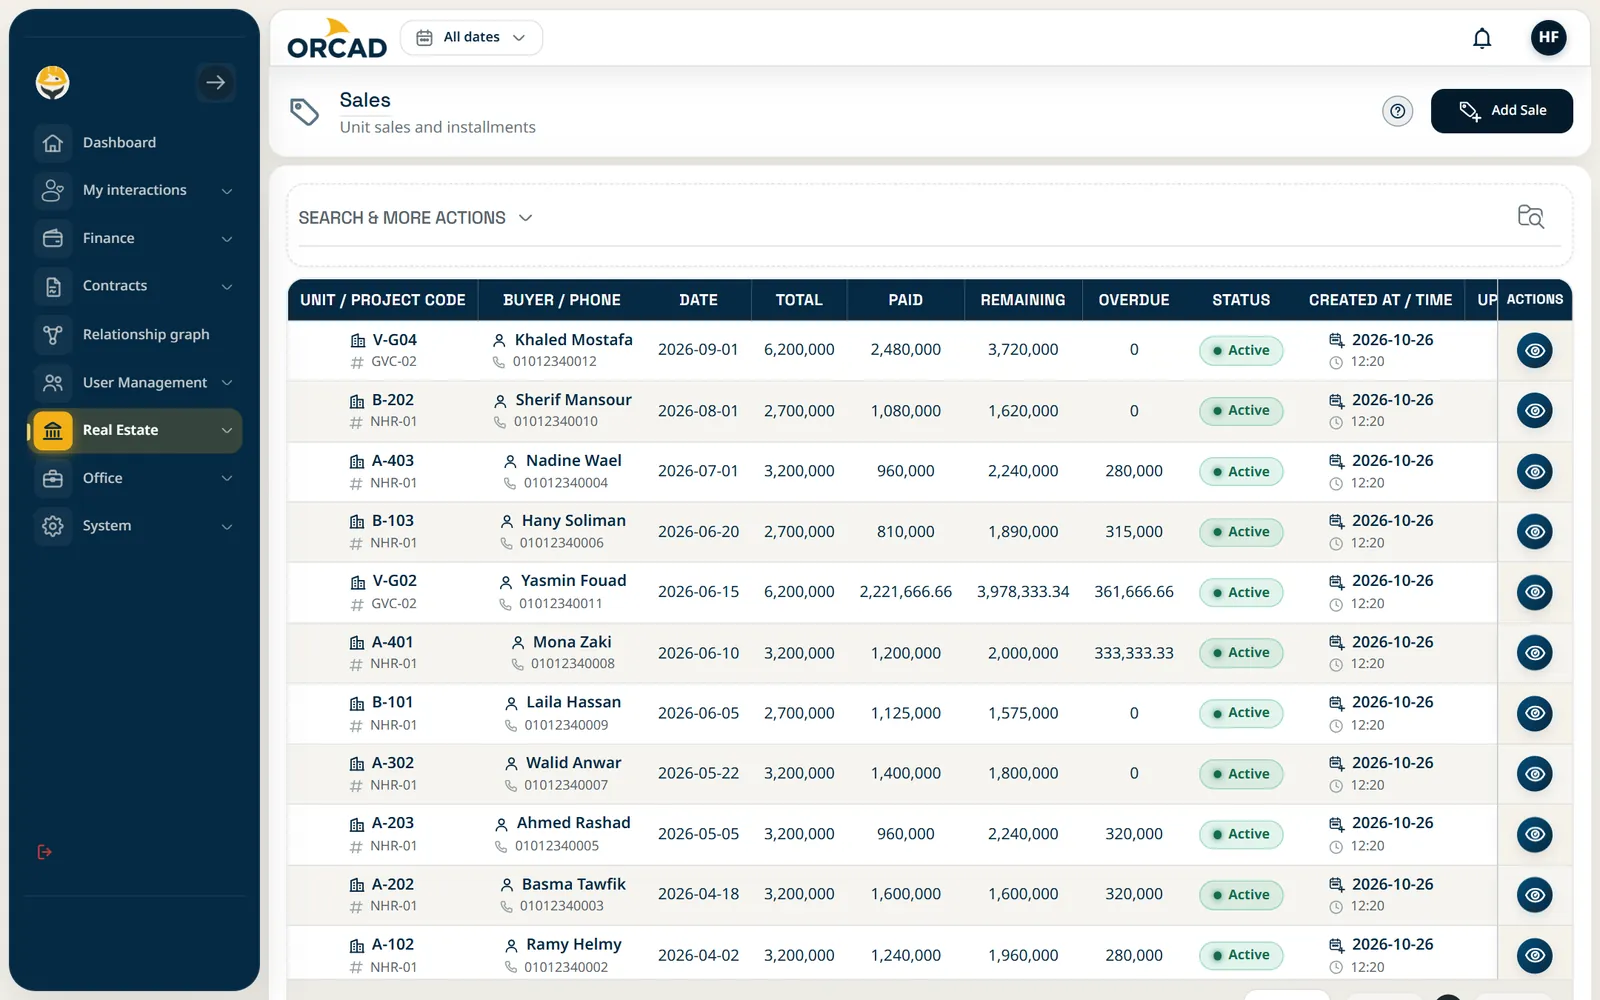Sort by the Date column header
This screenshot has width=1600, height=1000.
click(x=698, y=300)
